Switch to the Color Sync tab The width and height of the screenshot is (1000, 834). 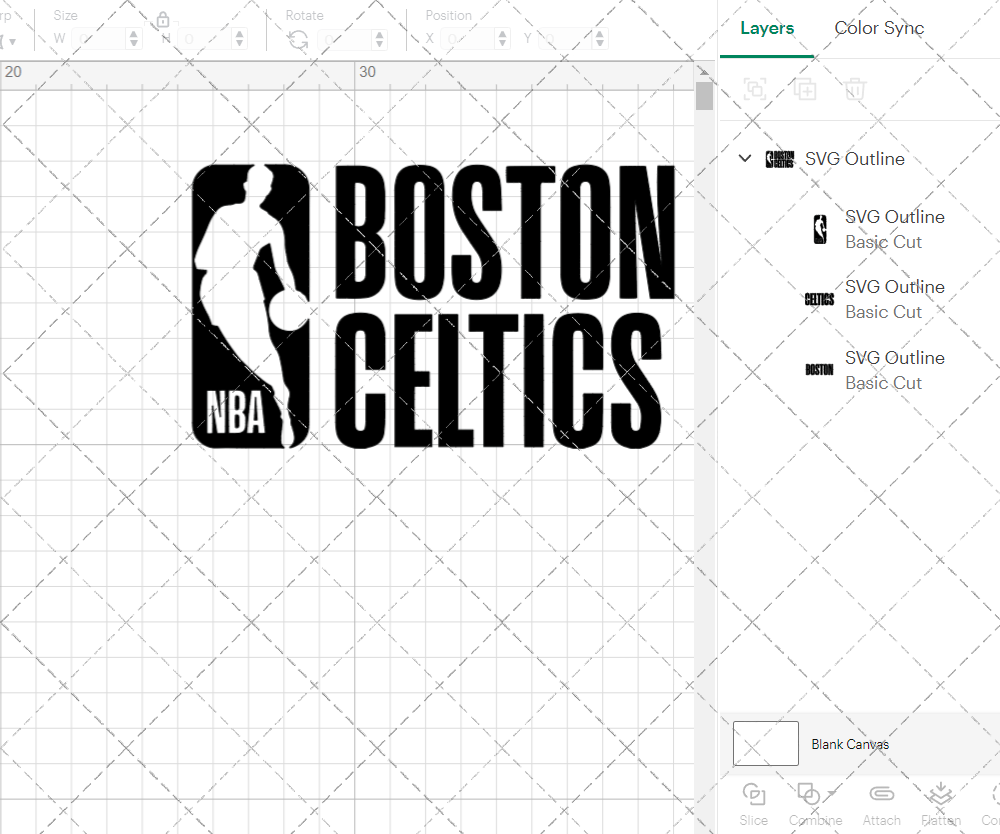pyautogui.click(x=879, y=28)
